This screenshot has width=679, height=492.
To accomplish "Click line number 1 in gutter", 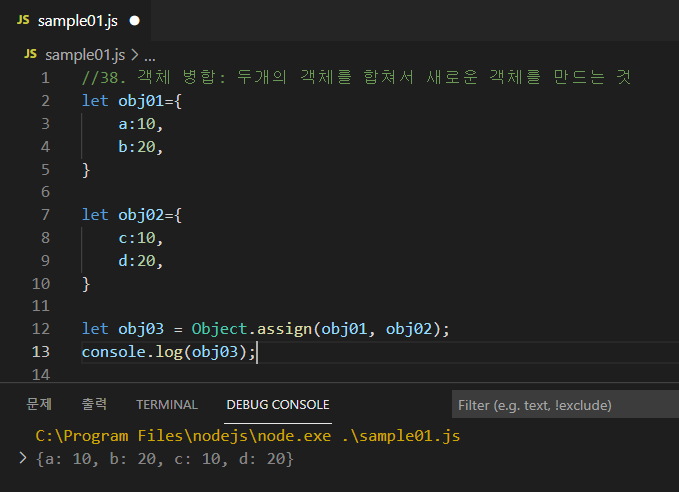I will pyautogui.click(x=45, y=78).
